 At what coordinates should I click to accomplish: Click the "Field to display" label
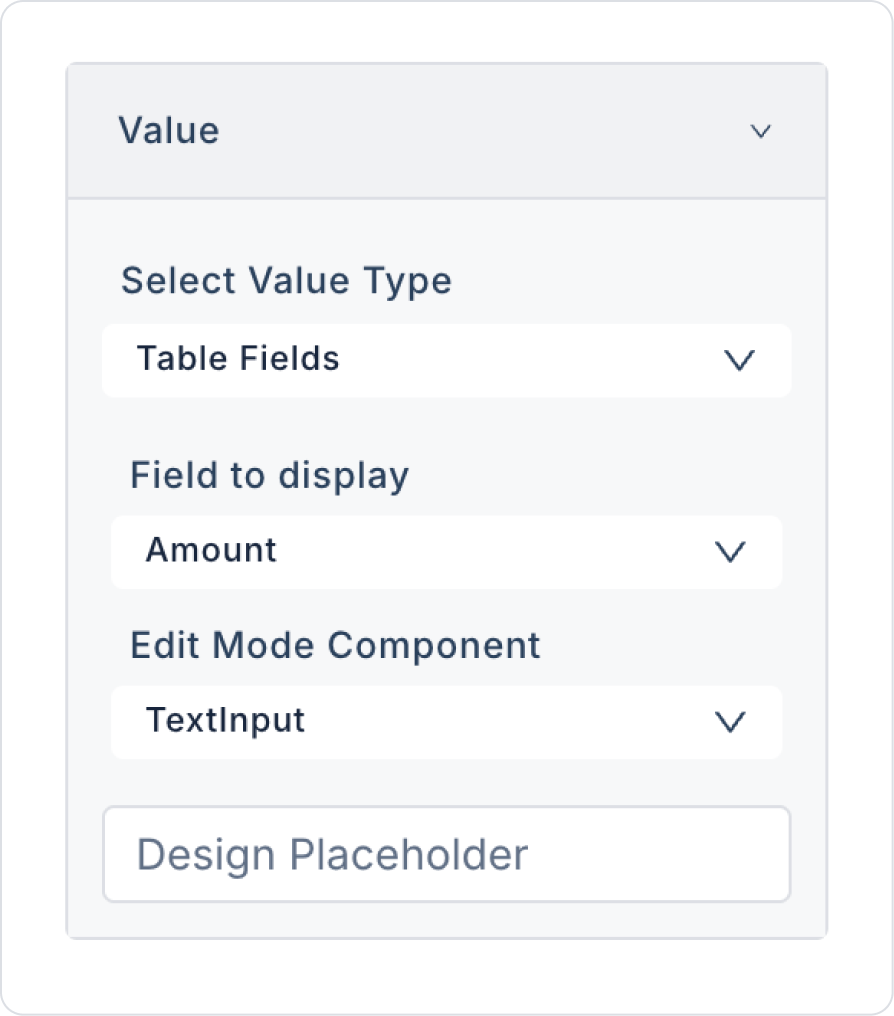(x=269, y=475)
